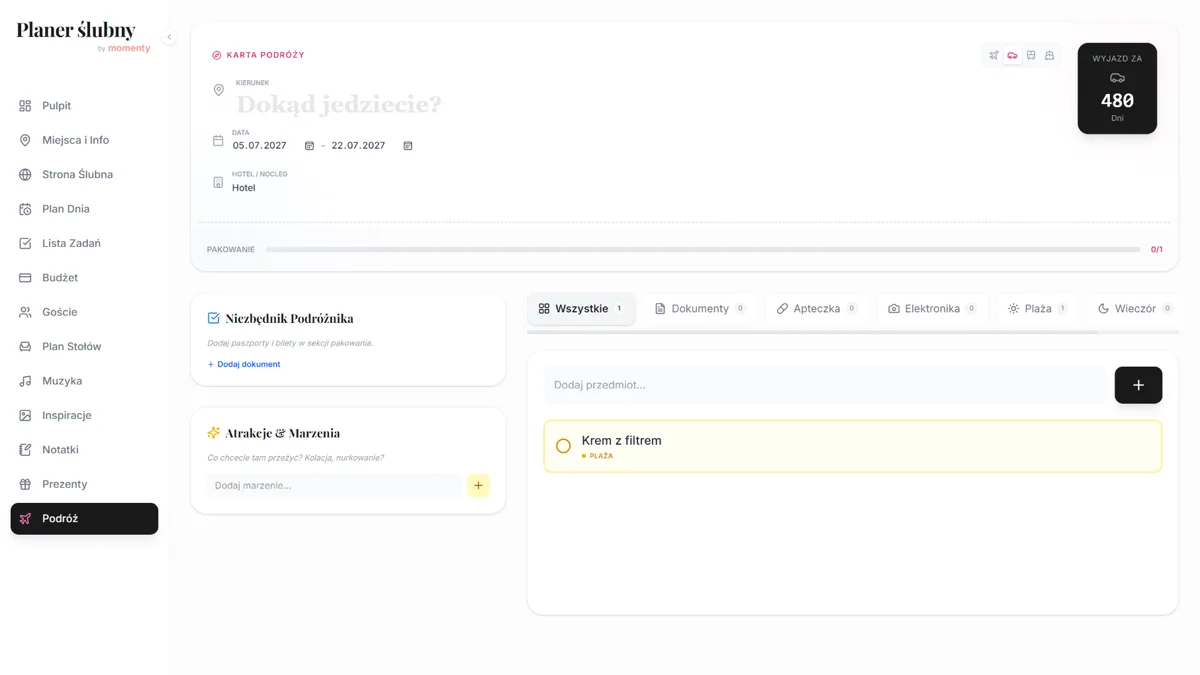The image size is (1200, 675).
Task: Pick the ship transport icon
Action: [1049, 55]
